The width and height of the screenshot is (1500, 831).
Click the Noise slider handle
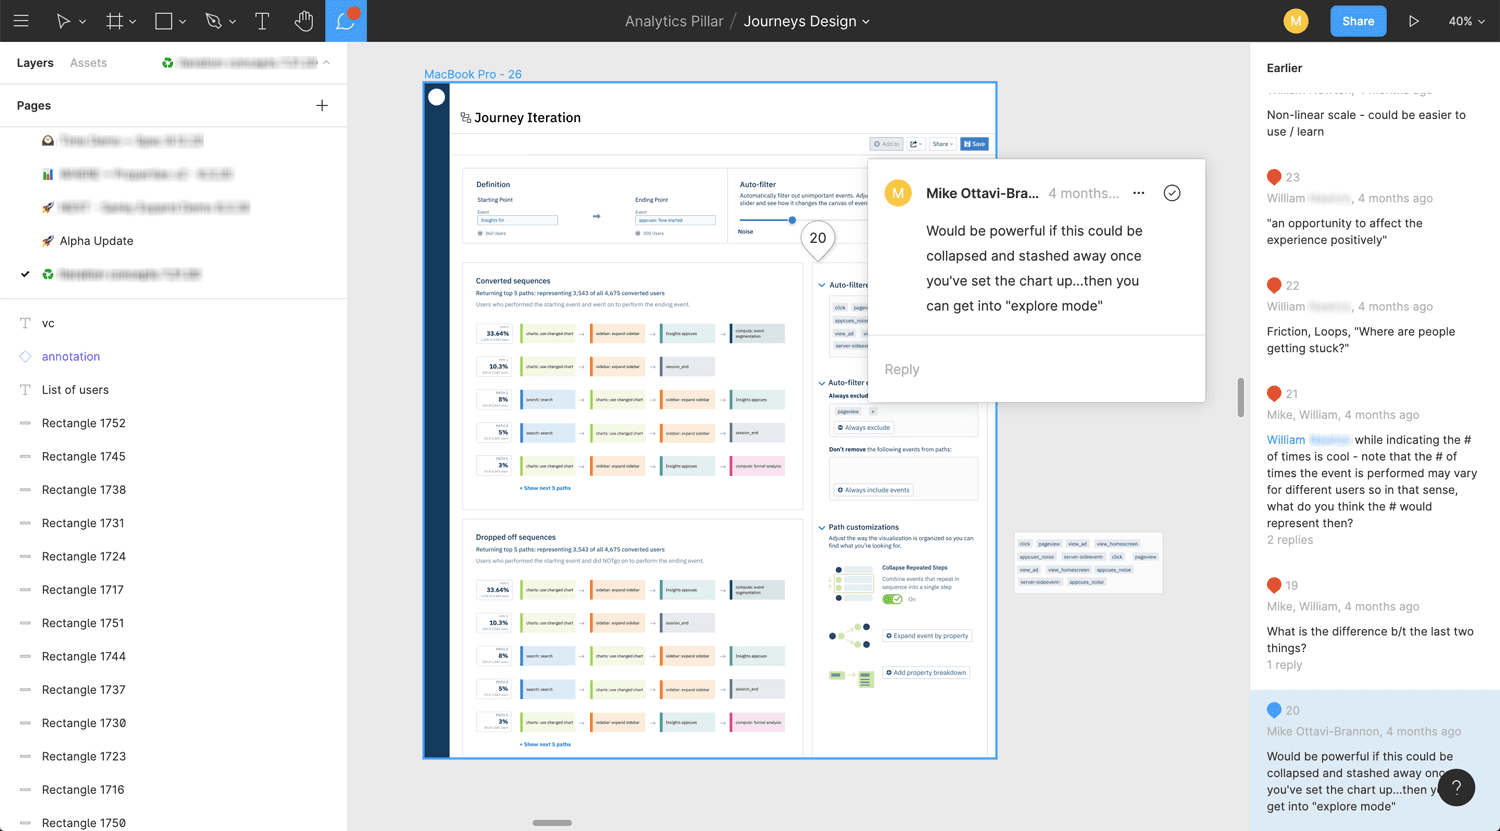[792, 220]
